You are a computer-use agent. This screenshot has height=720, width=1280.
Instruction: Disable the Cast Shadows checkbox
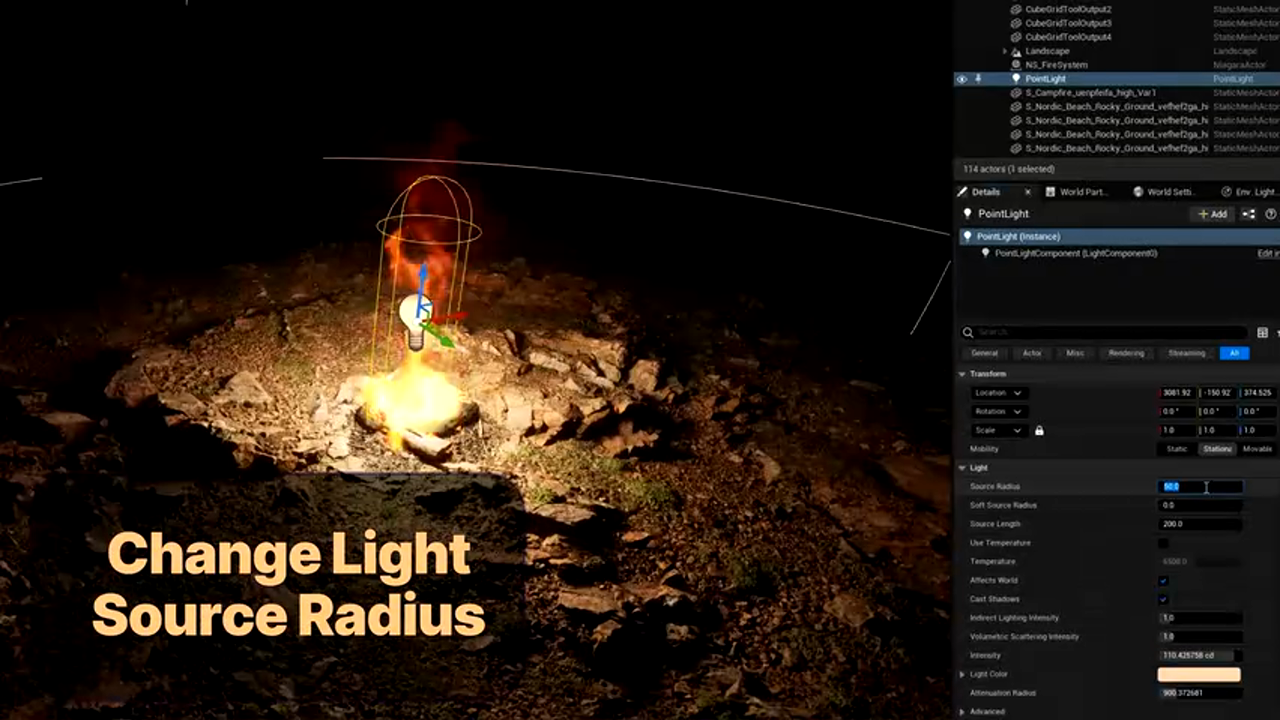1163,599
